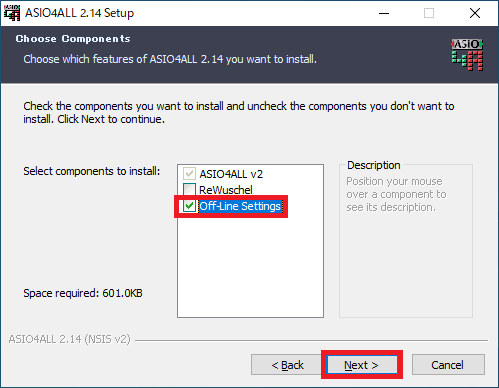
Task: Click the Space required 601.0KB text
Action: pos(83,293)
